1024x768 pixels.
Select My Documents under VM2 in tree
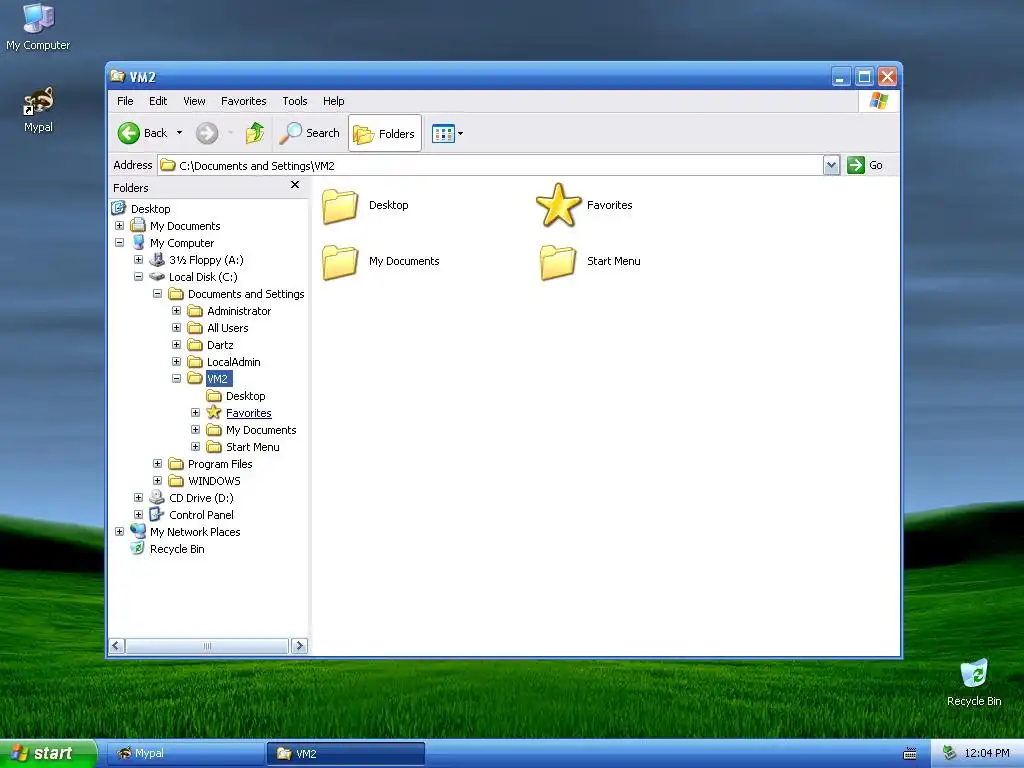click(x=261, y=430)
